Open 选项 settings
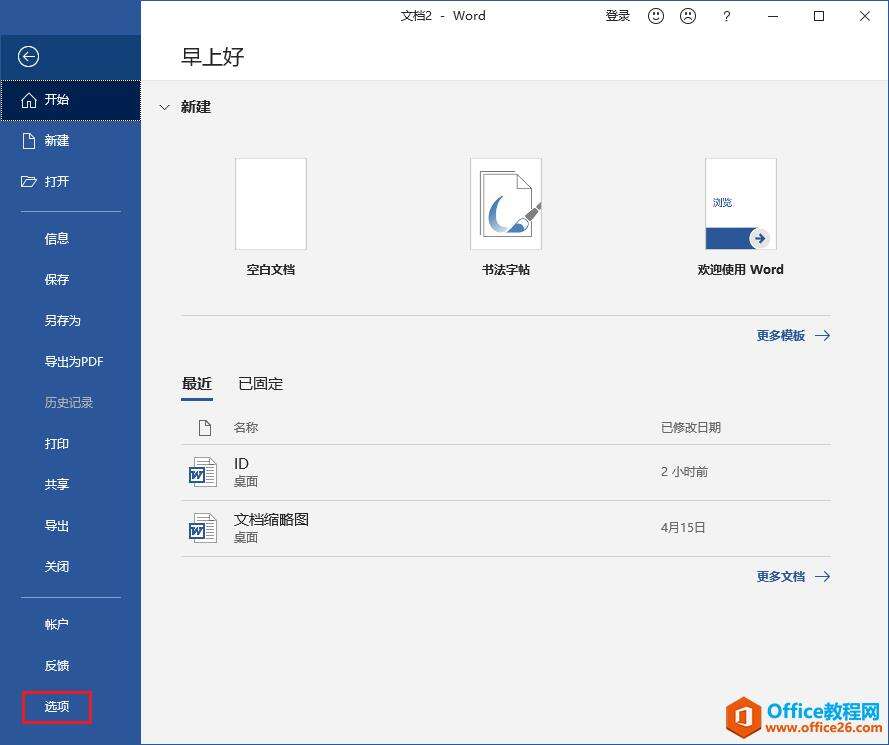This screenshot has width=889, height=745. tap(57, 706)
